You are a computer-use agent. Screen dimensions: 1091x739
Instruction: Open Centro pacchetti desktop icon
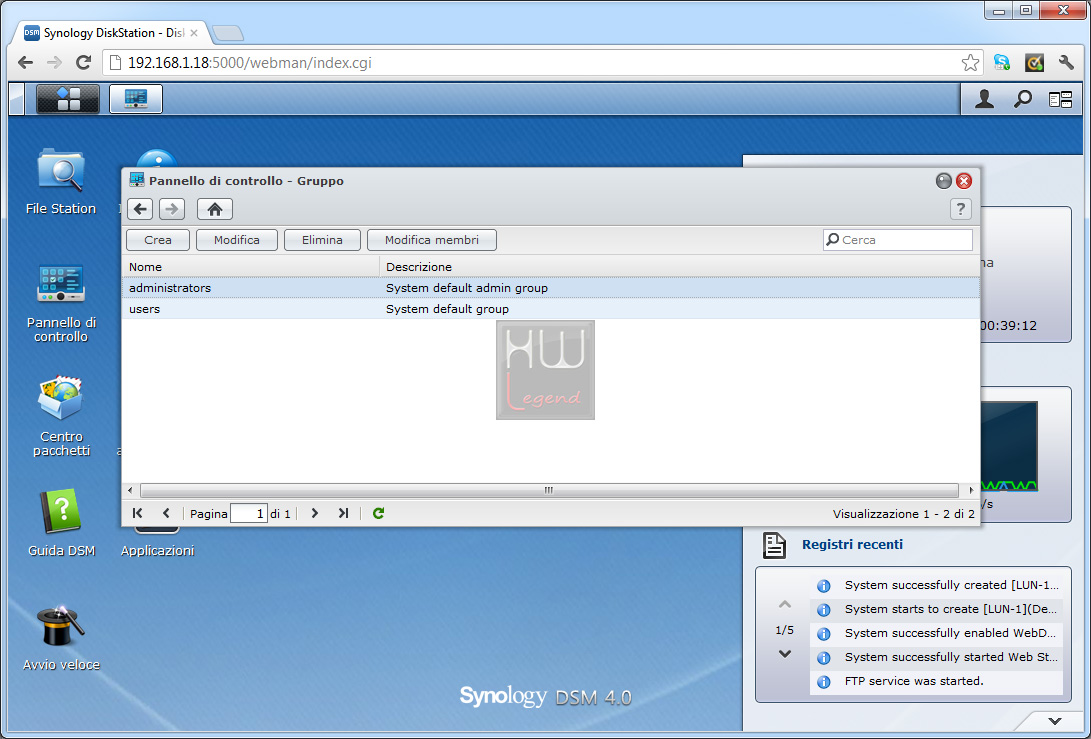[x=61, y=416]
